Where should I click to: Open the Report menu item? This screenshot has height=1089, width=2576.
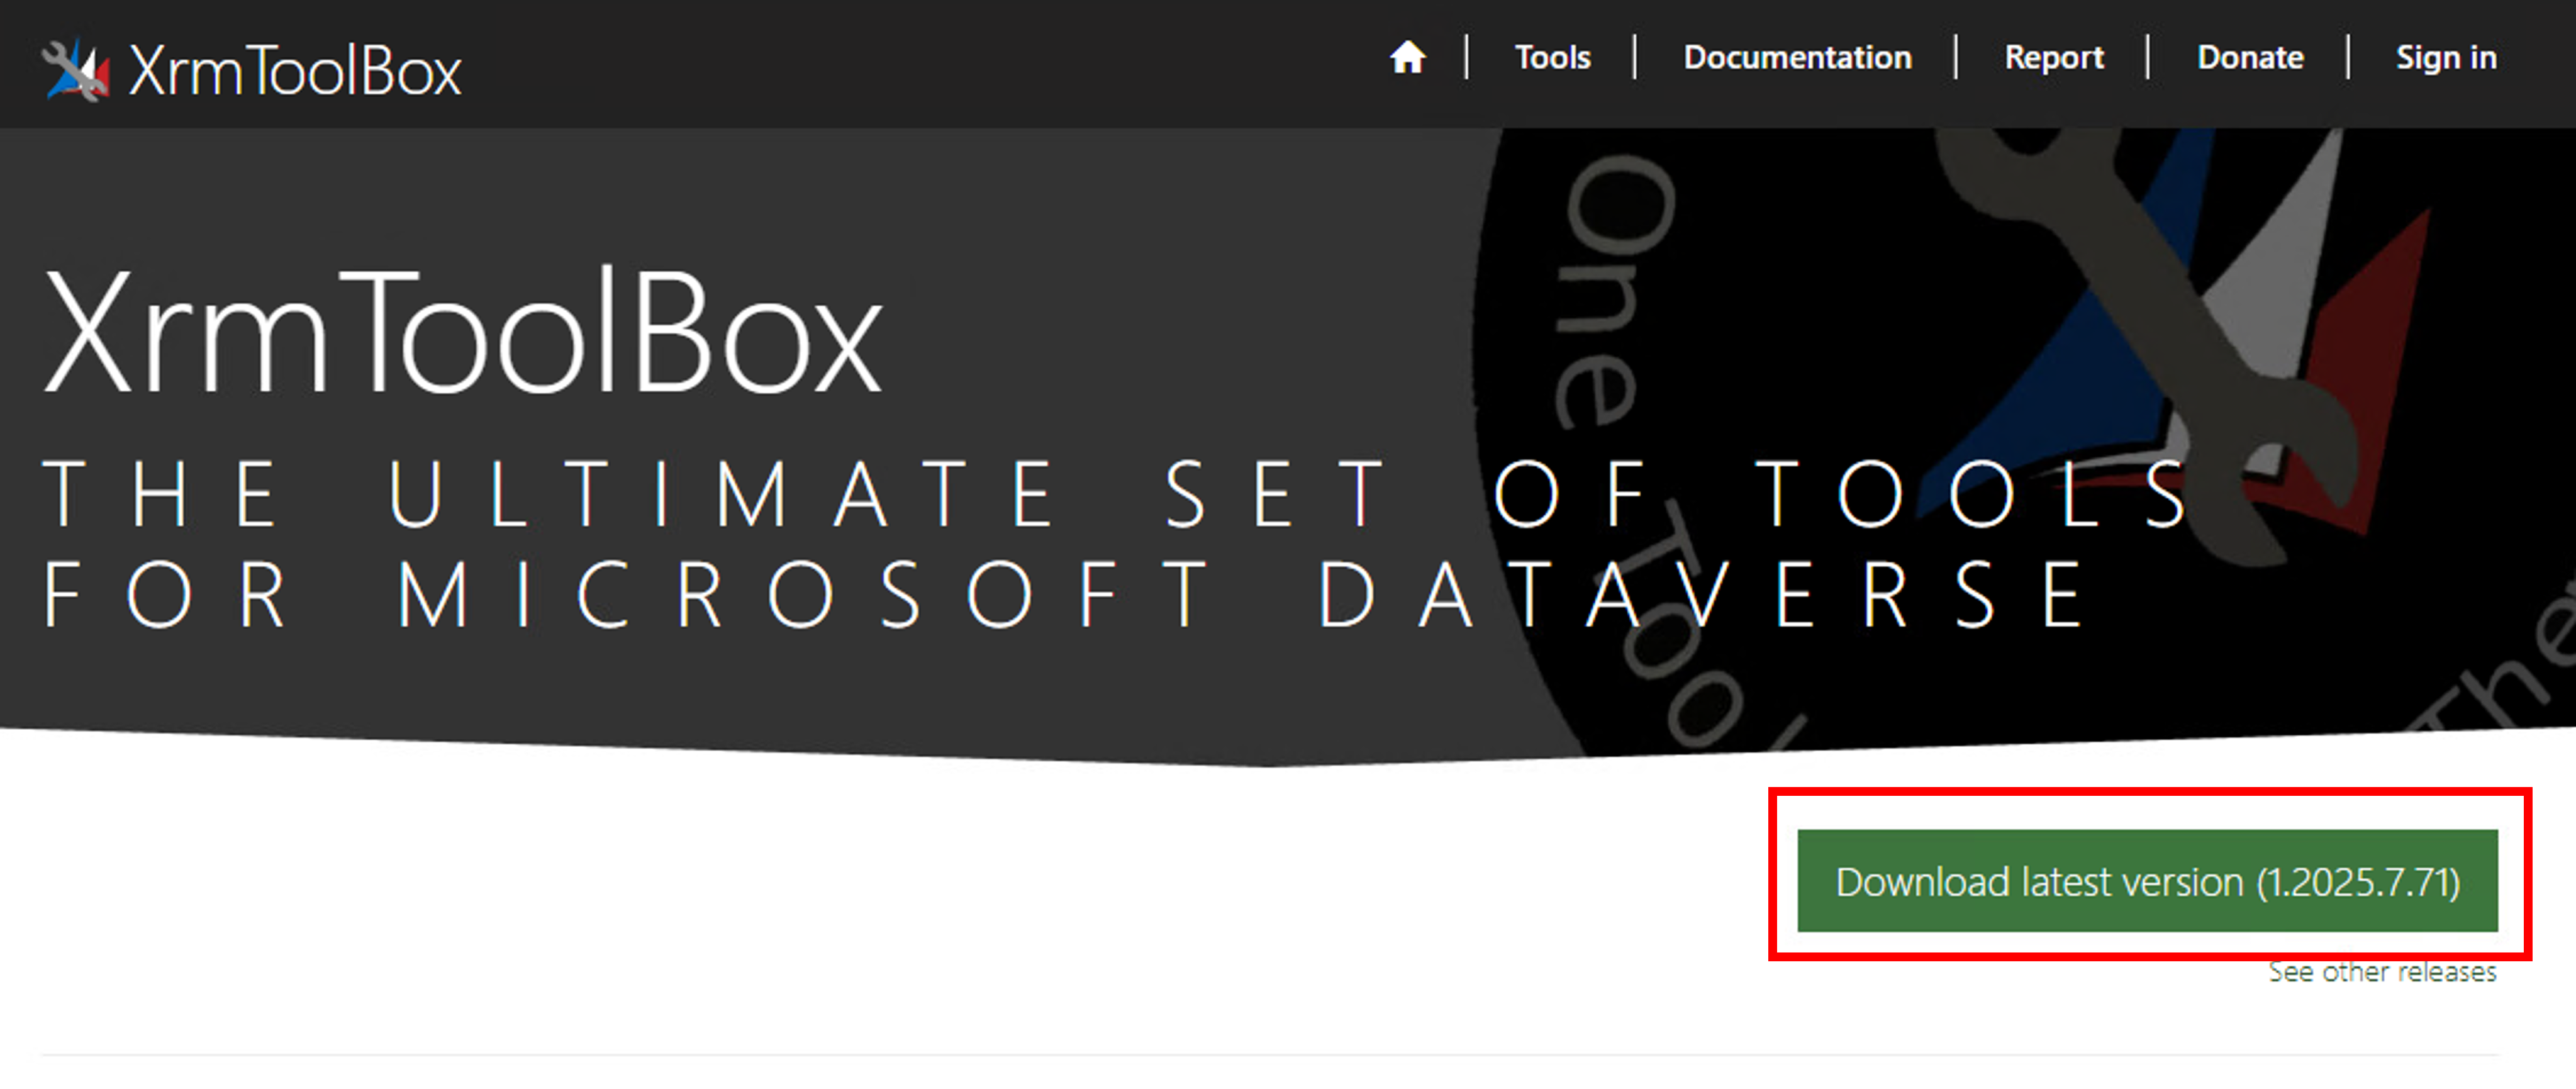click(2054, 57)
